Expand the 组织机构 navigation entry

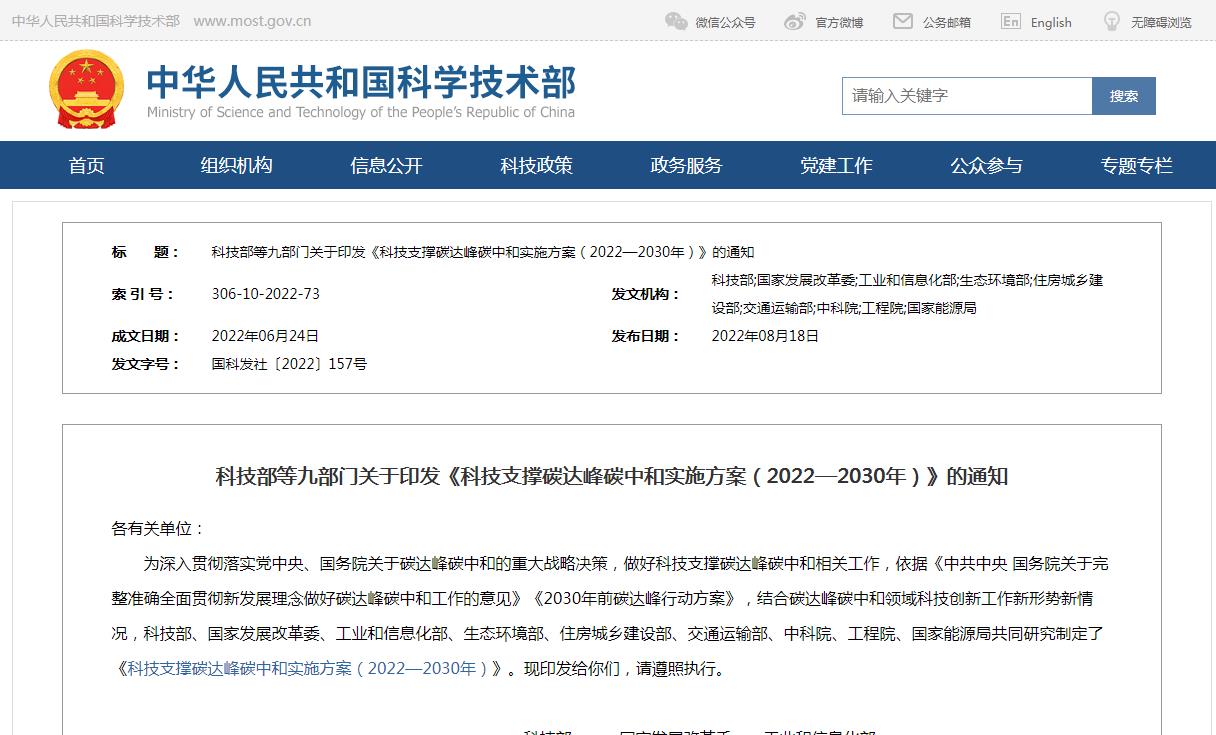pos(236,165)
